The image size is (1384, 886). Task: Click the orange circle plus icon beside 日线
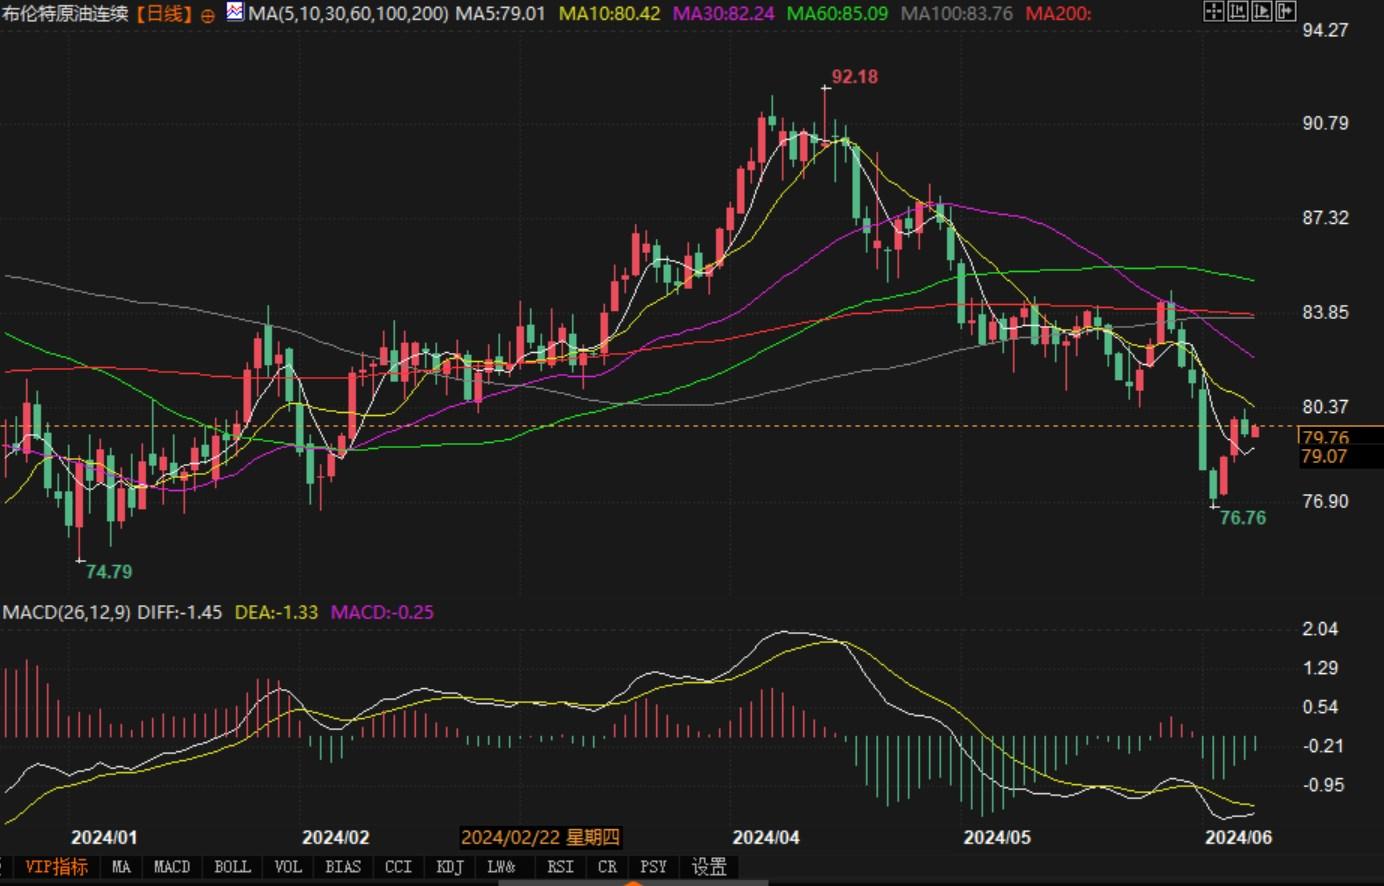[x=208, y=15]
